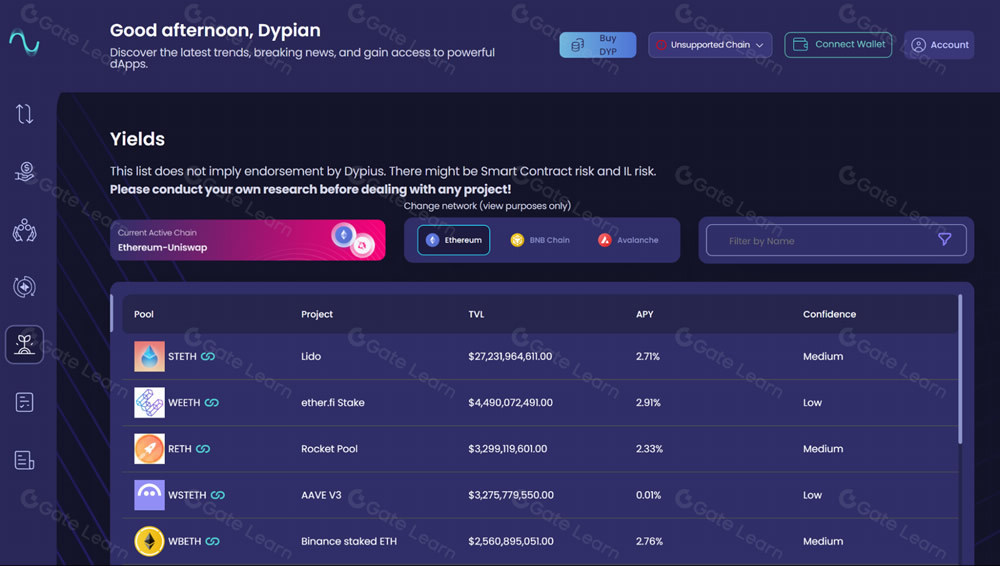The image size is (1000, 566).
Task: Click the Ethereum coin on active chain card
Action: (x=344, y=235)
